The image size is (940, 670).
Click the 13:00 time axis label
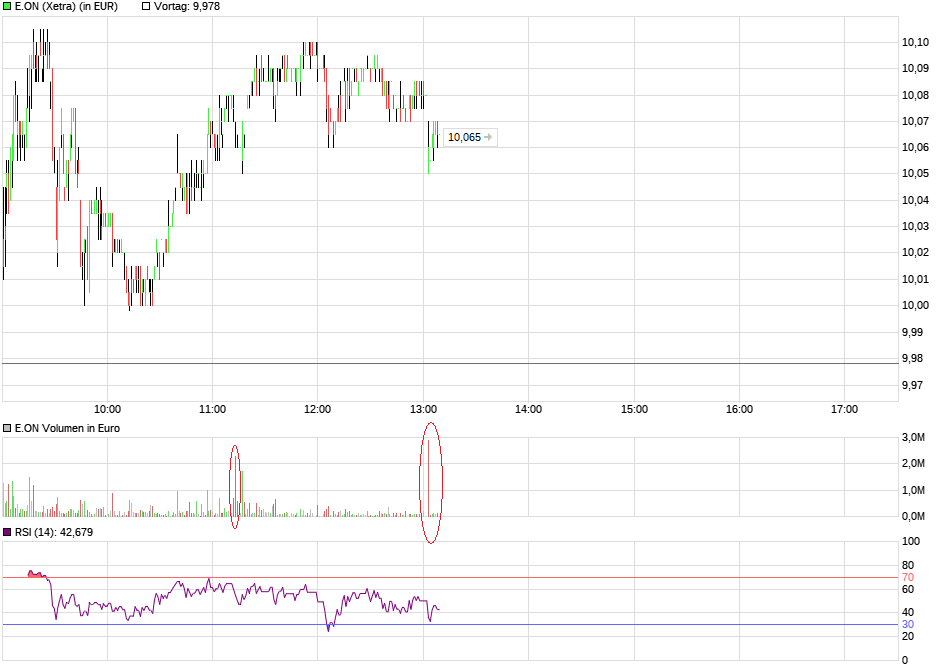click(x=423, y=409)
